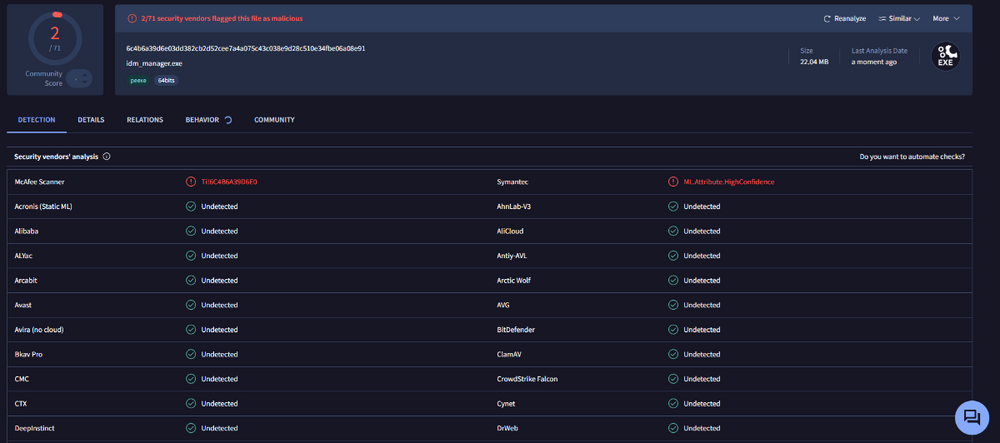Viewport: 1000px width, 443px height.
Task: Click the McAfee Scanner vendor name
Action: (40, 182)
